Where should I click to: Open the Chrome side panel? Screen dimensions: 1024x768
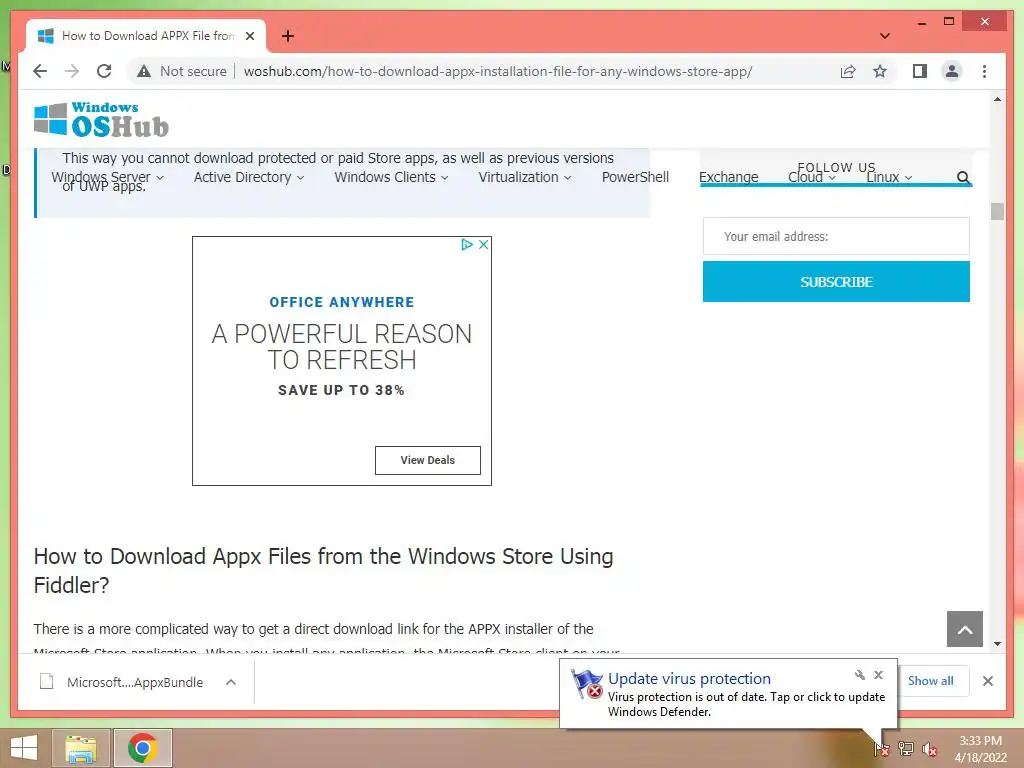point(920,71)
